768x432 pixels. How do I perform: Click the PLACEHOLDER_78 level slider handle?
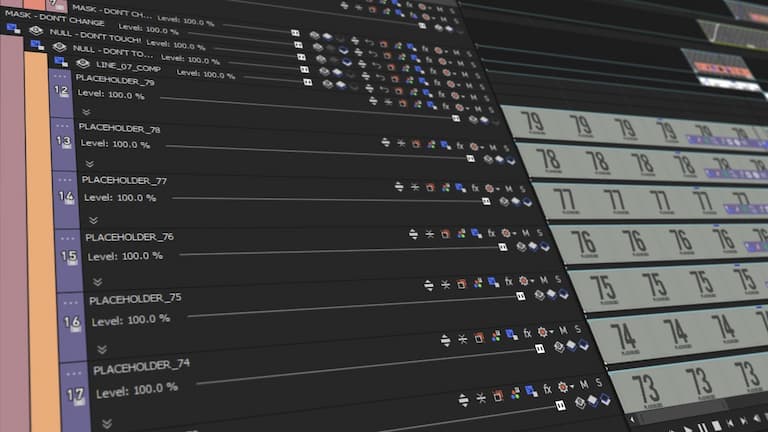tap(471, 159)
